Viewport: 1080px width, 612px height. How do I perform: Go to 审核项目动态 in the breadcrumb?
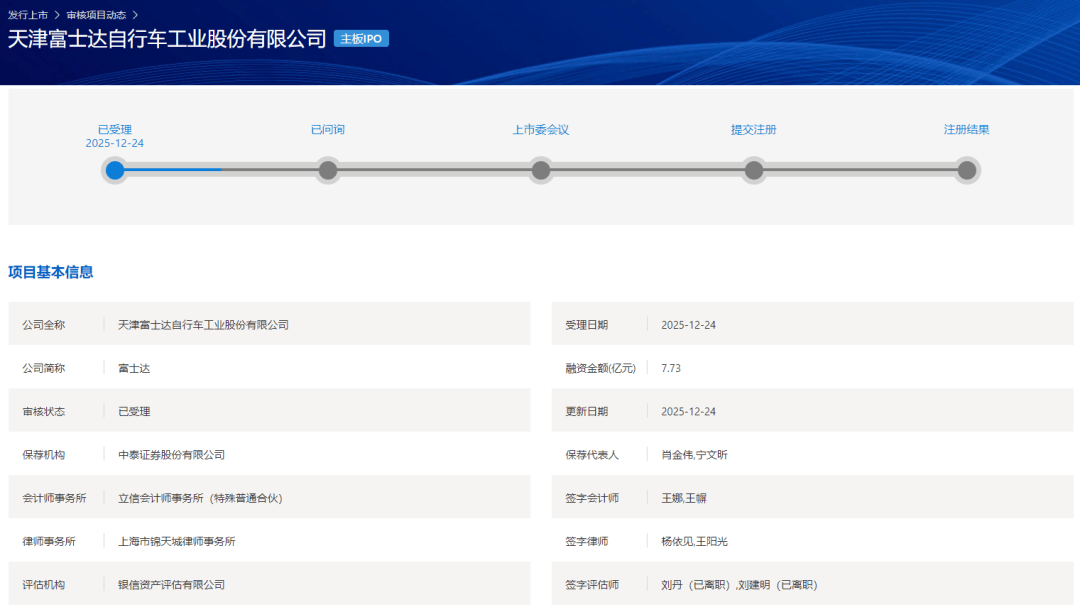coord(96,15)
